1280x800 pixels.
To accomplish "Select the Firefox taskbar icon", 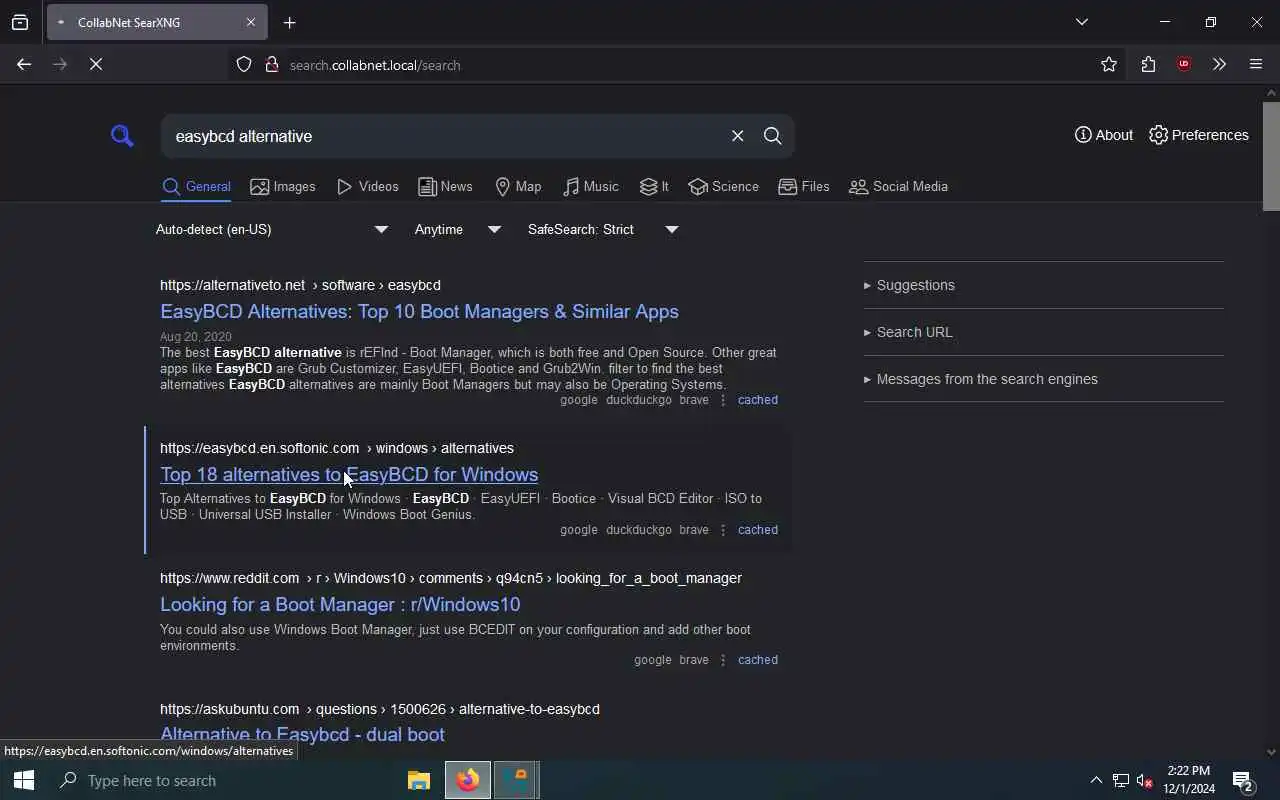I will (468, 780).
